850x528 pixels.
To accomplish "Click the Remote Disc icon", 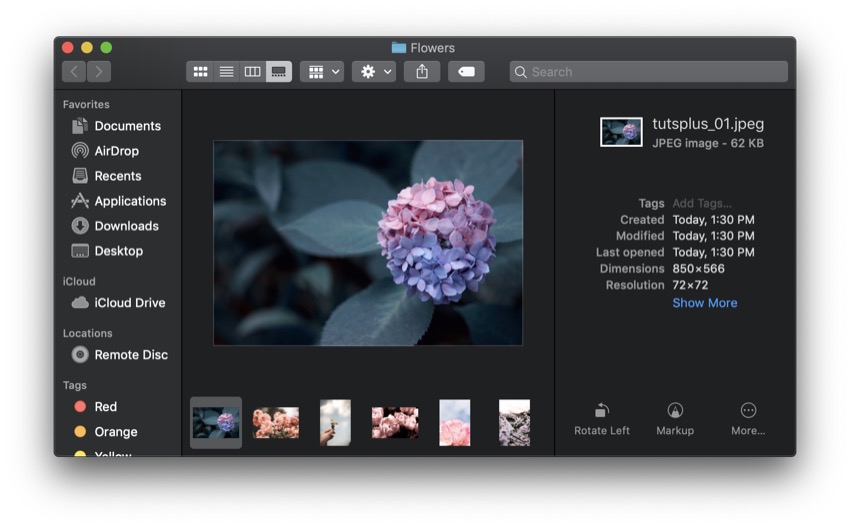I will (x=80, y=355).
